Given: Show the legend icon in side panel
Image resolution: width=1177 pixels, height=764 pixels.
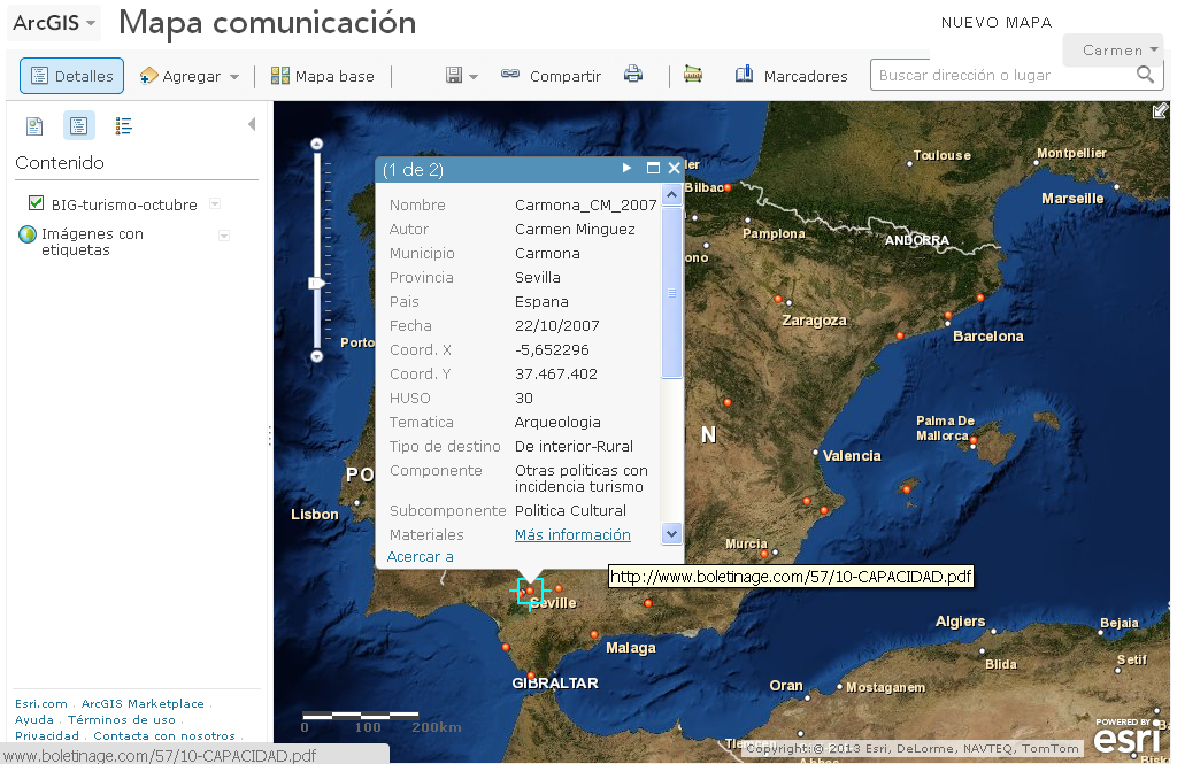Looking at the screenshot, I should 123,126.
